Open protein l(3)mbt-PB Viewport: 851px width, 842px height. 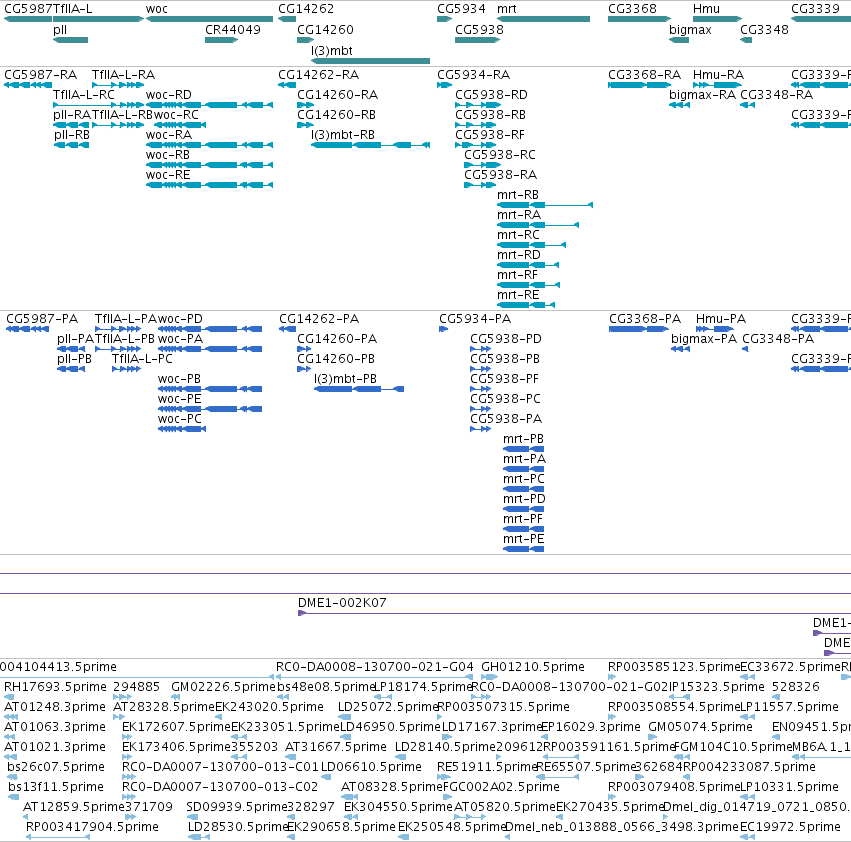point(359,389)
